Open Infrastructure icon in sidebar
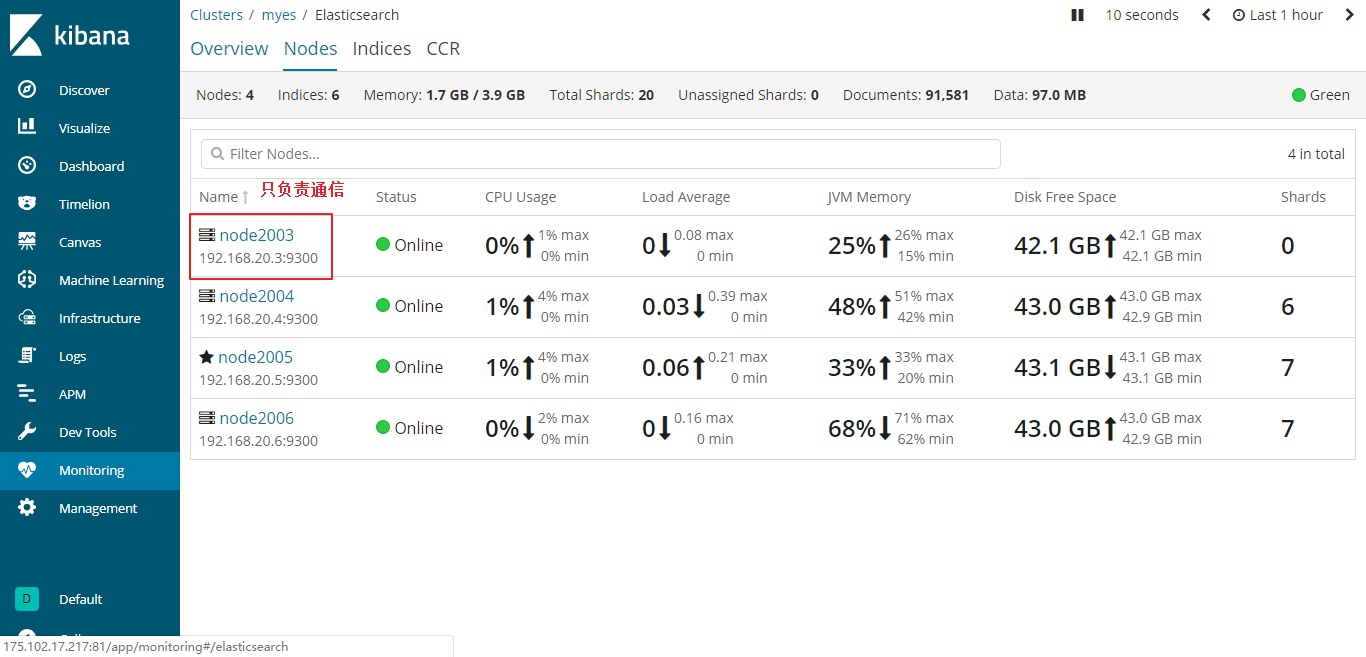Viewport: 1366px width, 657px height. [27, 318]
